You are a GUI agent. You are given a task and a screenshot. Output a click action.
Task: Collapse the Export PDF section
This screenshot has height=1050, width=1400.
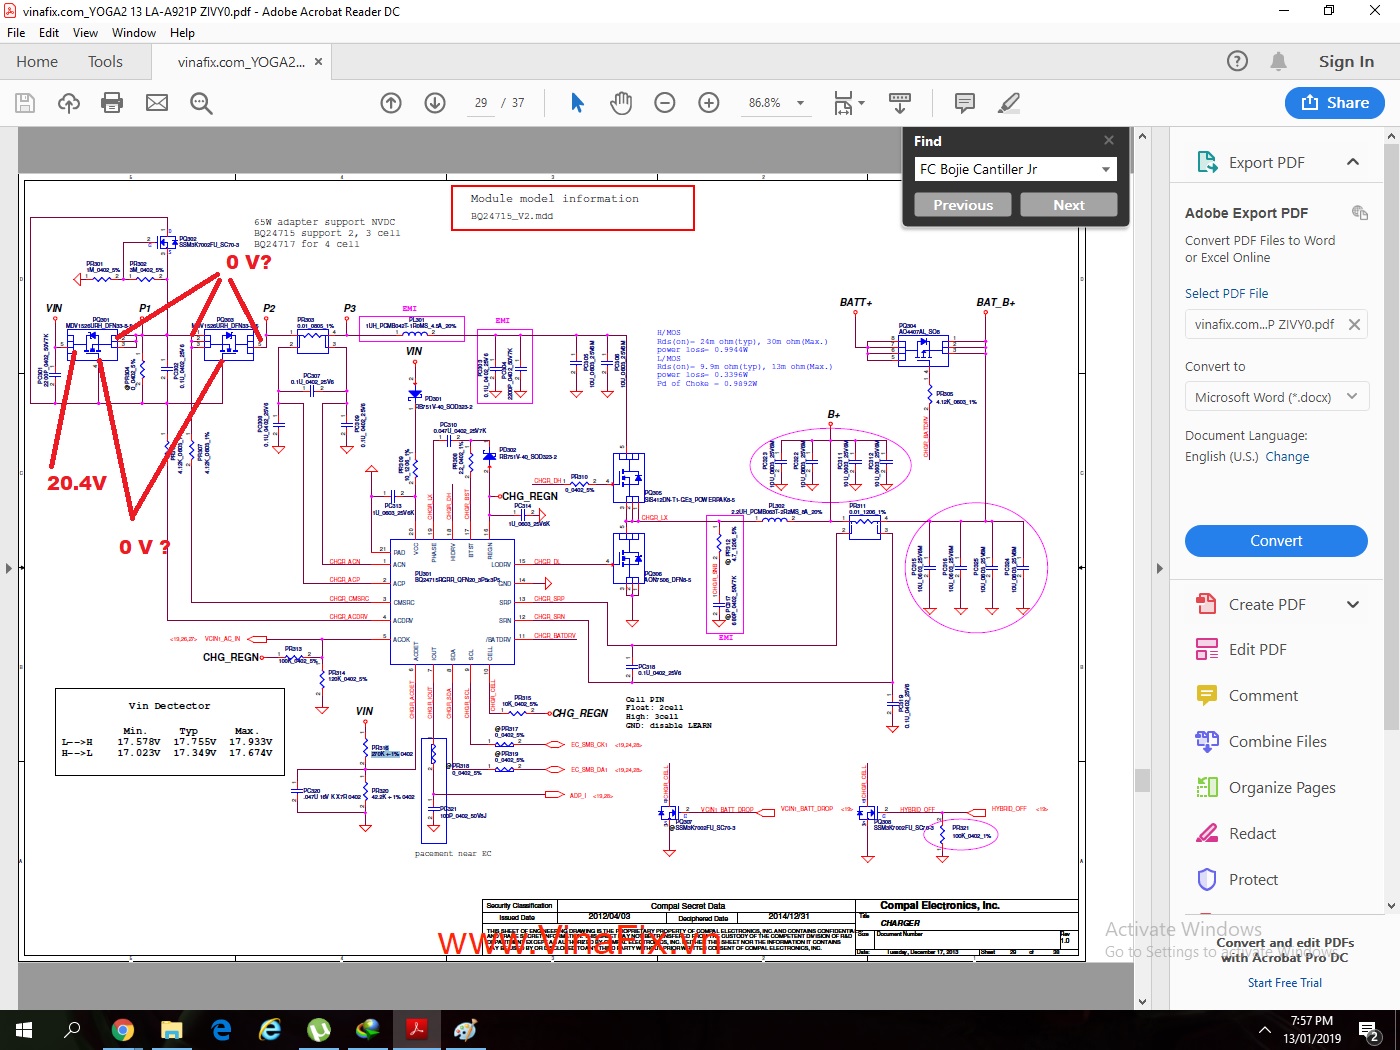(1353, 162)
